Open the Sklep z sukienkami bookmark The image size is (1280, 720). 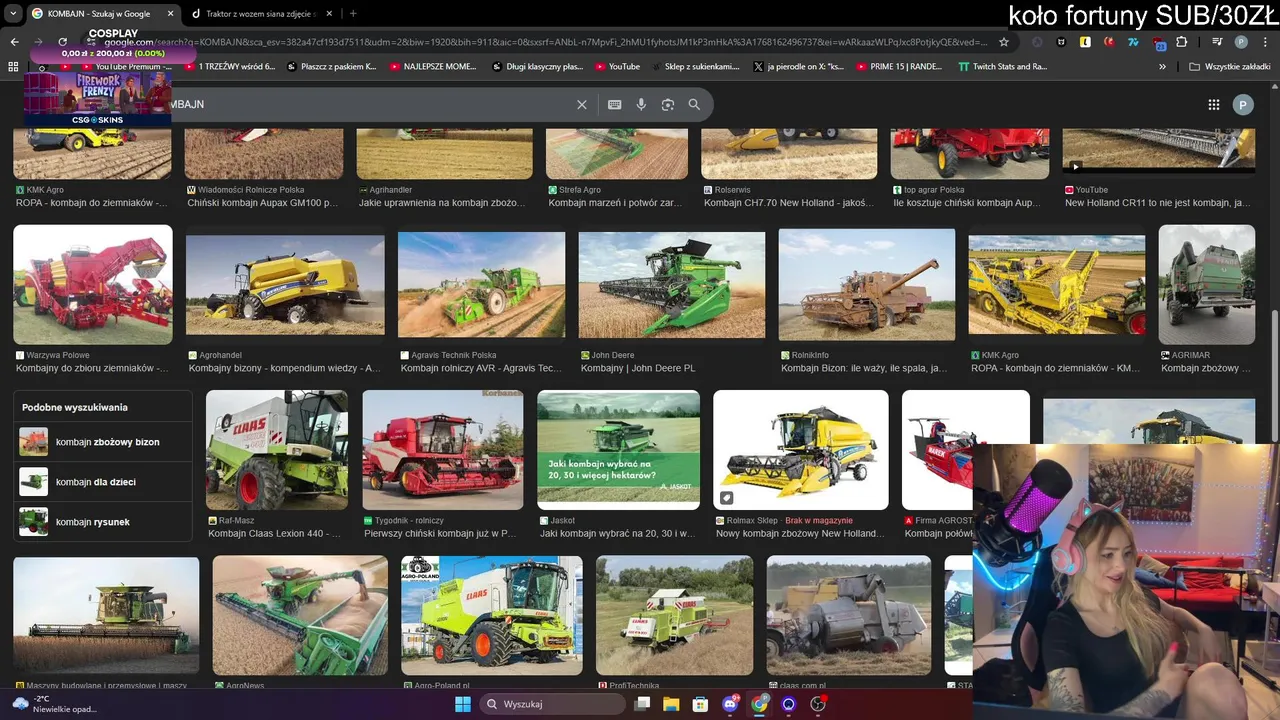coord(694,67)
